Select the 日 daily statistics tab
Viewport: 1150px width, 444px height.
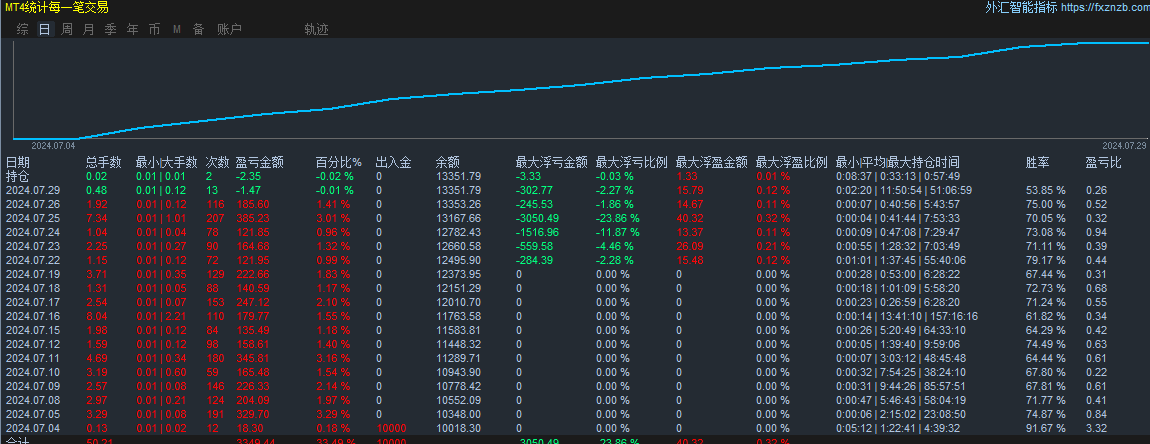pos(45,29)
